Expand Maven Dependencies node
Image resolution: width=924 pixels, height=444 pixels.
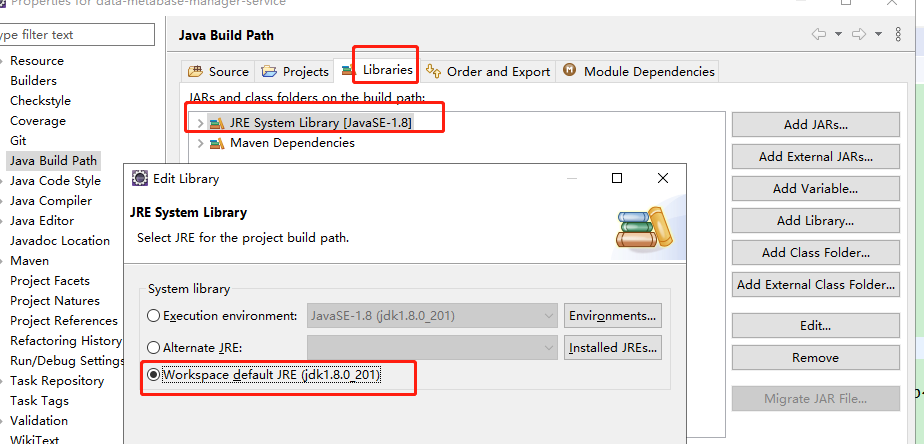200,143
